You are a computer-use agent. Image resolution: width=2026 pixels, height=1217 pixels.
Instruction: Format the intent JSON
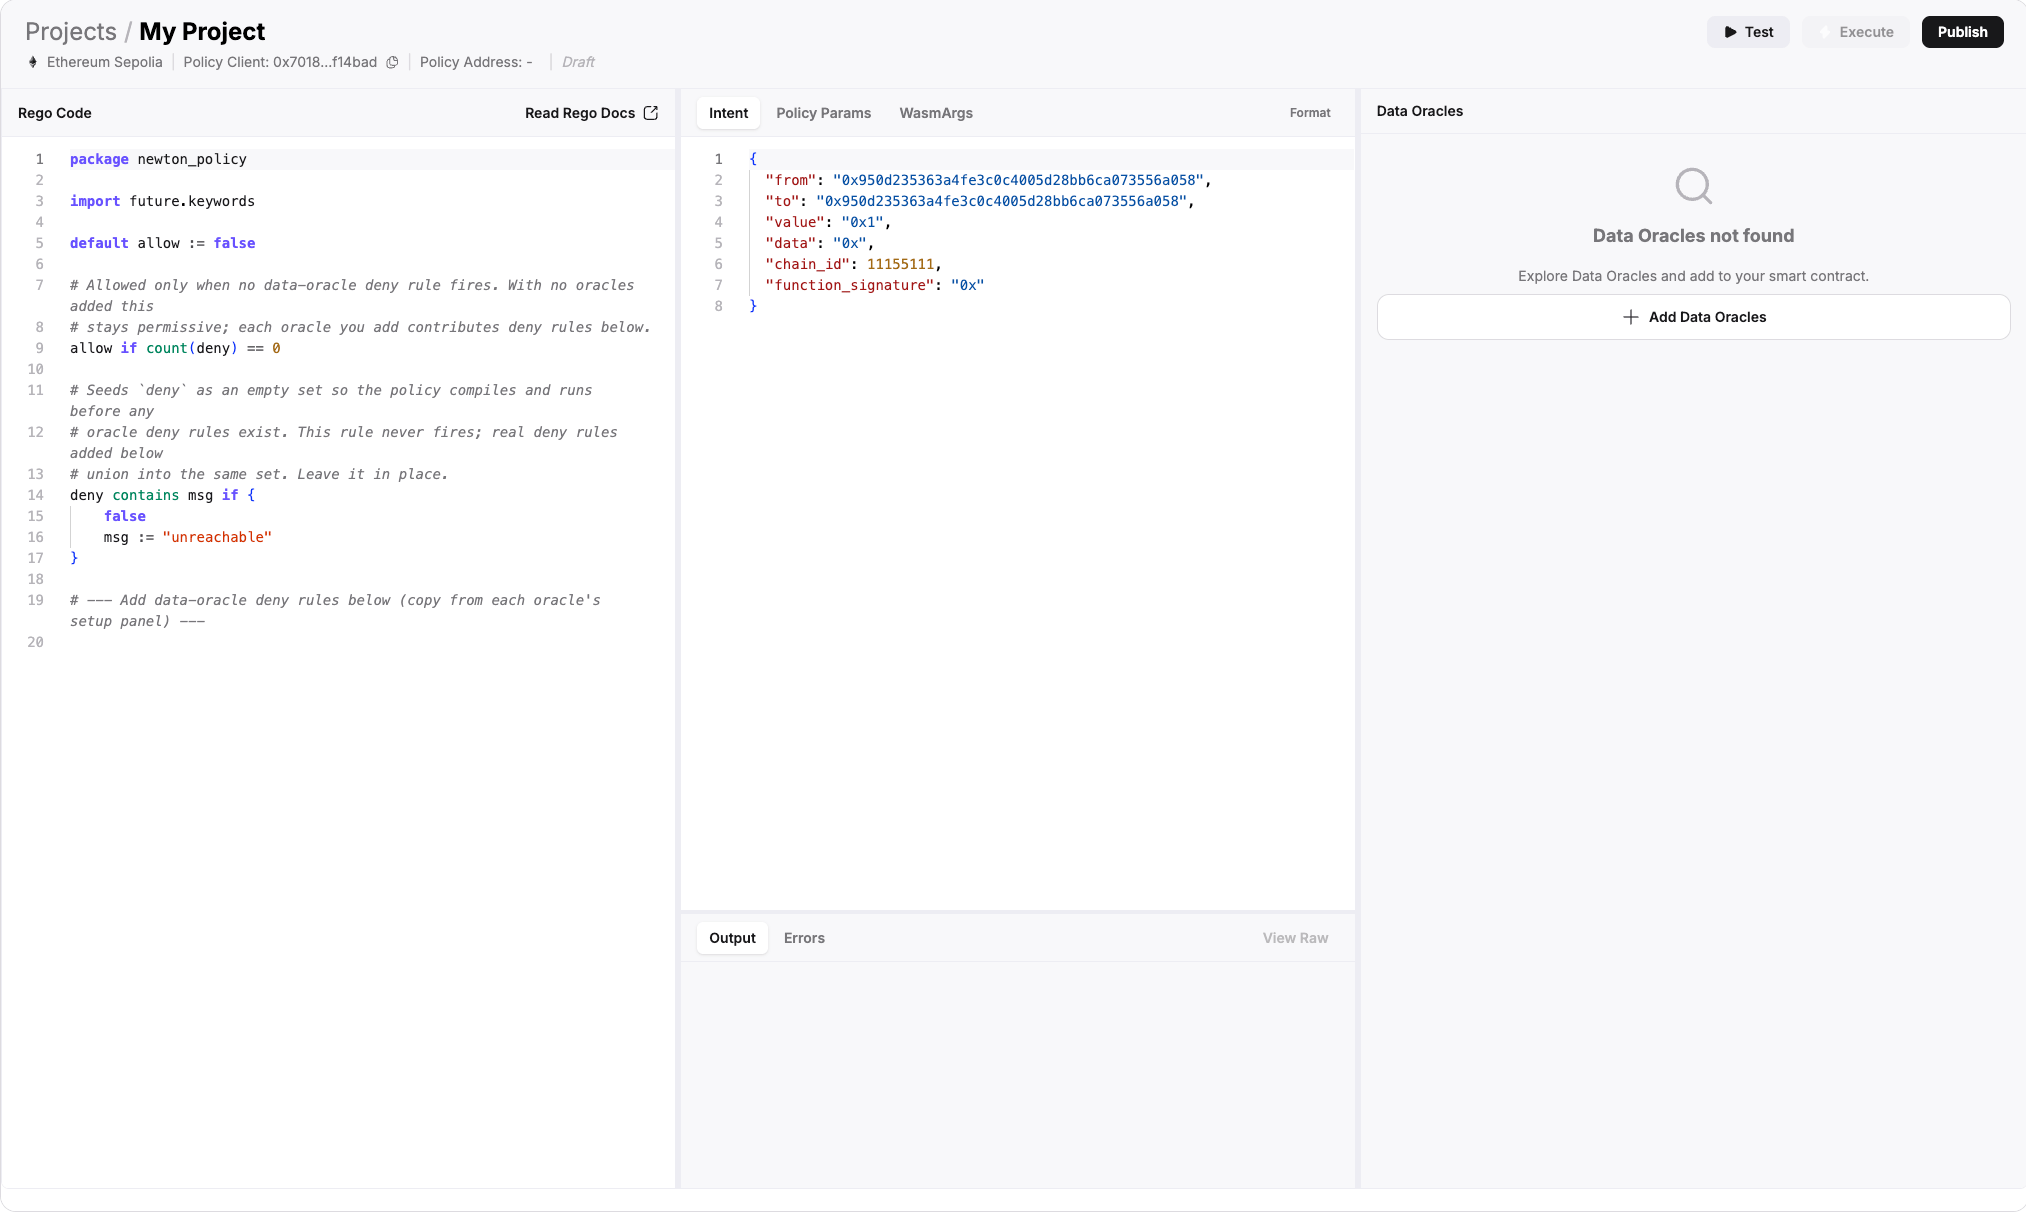1310,113
